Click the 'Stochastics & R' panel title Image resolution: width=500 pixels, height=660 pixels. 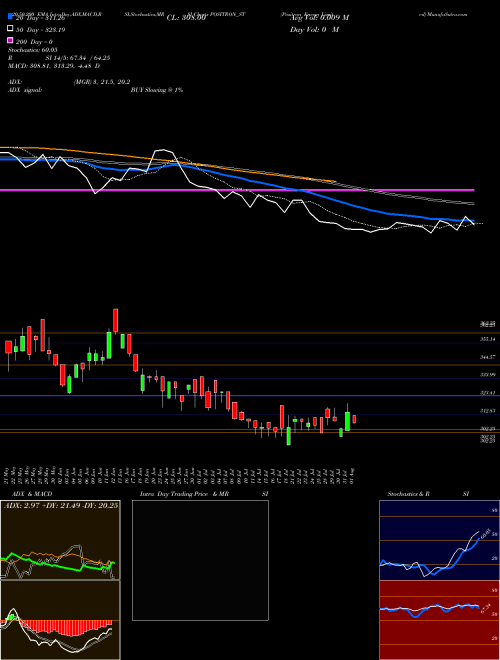pos(408,494)
